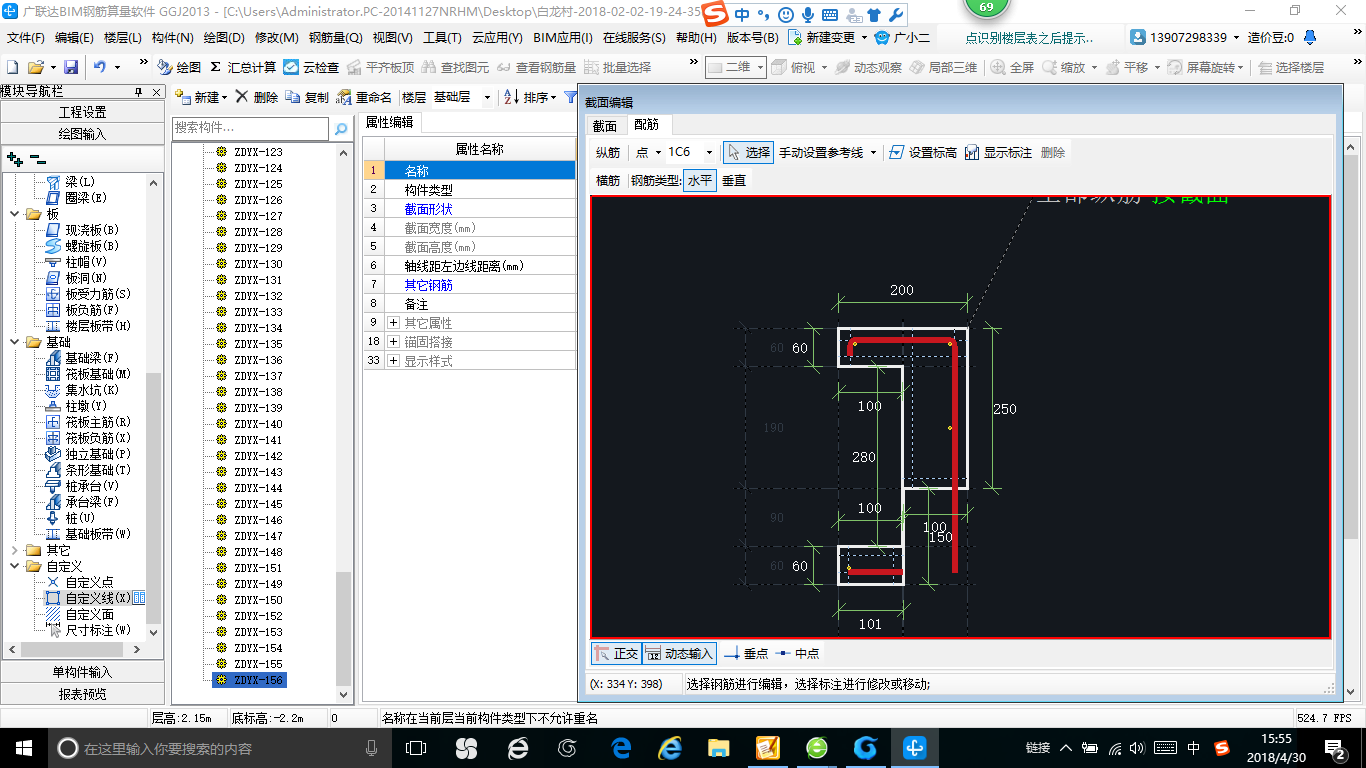The height and width of the screenshot is (768, 1366).
Task: Select 集水坑(K) tree item
Action: point(82,390)
